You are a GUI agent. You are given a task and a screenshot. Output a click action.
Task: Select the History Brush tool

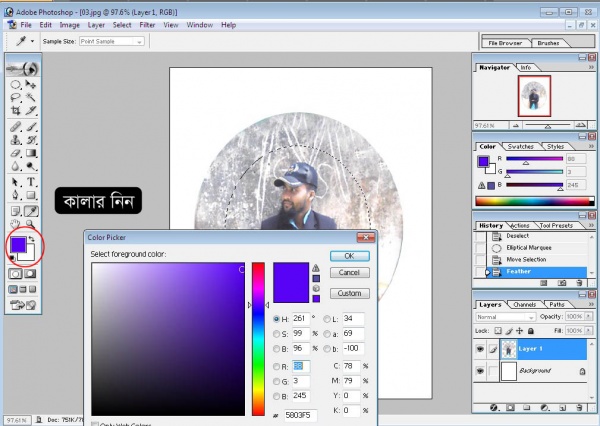pyautogui.click(x=31, y=140)
